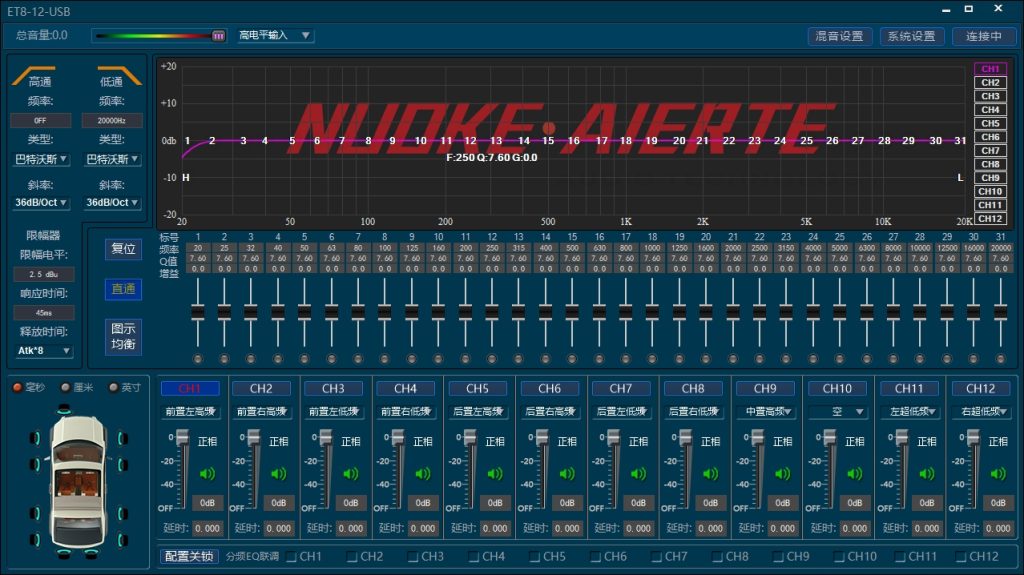Click the high-pass filter curve icon
Image resolution: width=1024 pixels, height=575 pixels.
(33, 74)
